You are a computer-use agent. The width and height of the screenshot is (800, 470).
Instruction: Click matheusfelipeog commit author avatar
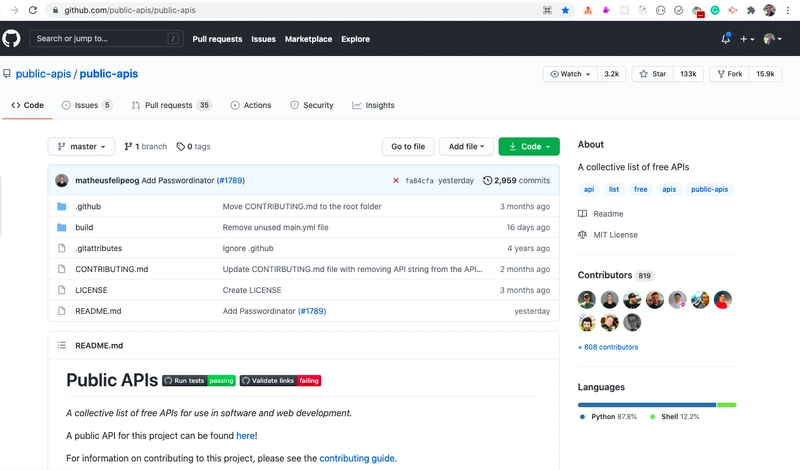(x=62, y=181)
